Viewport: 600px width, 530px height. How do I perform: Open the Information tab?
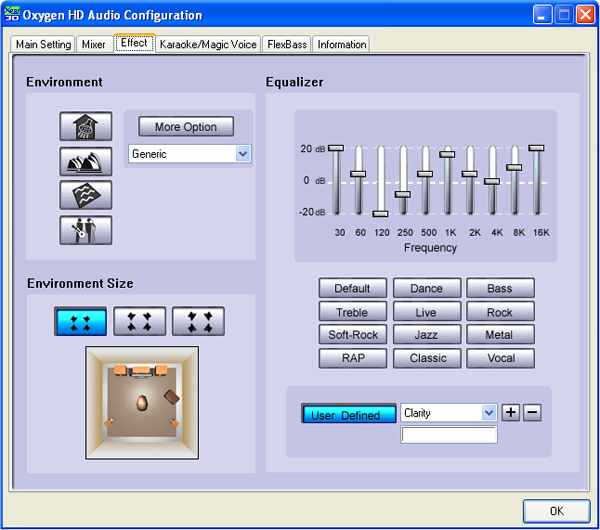tap(341, 44)
